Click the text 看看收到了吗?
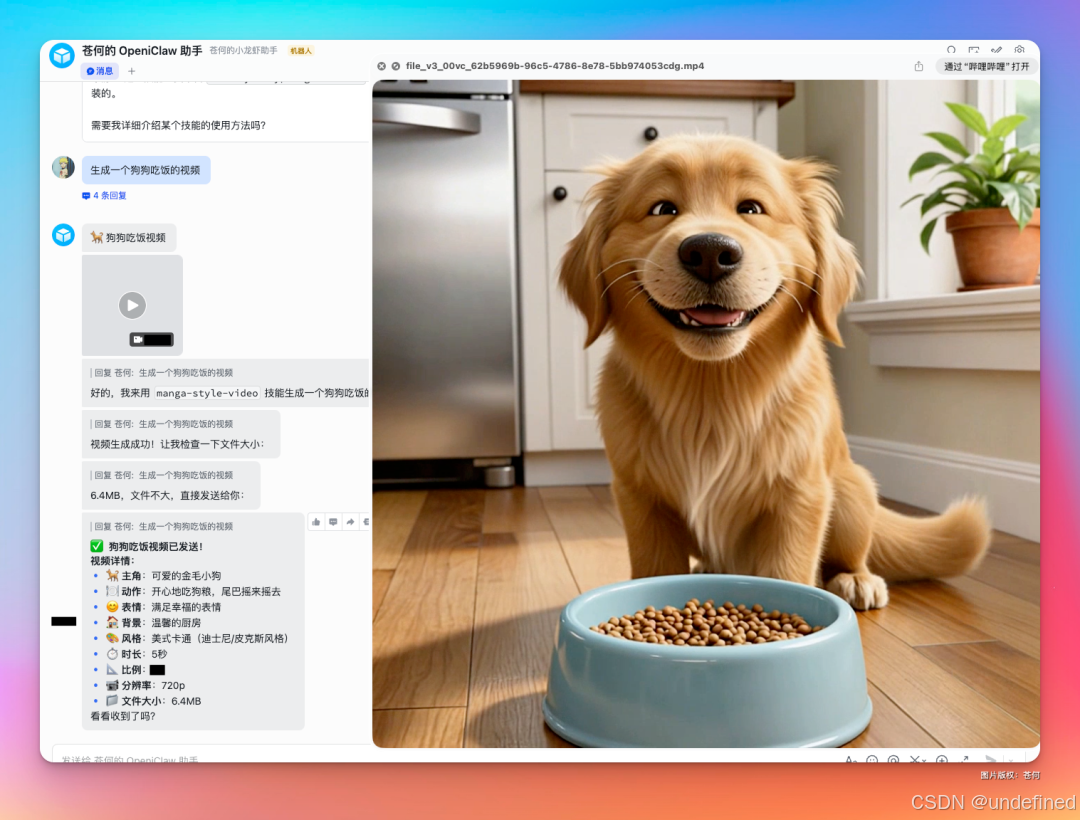 (x=123, y=716)
